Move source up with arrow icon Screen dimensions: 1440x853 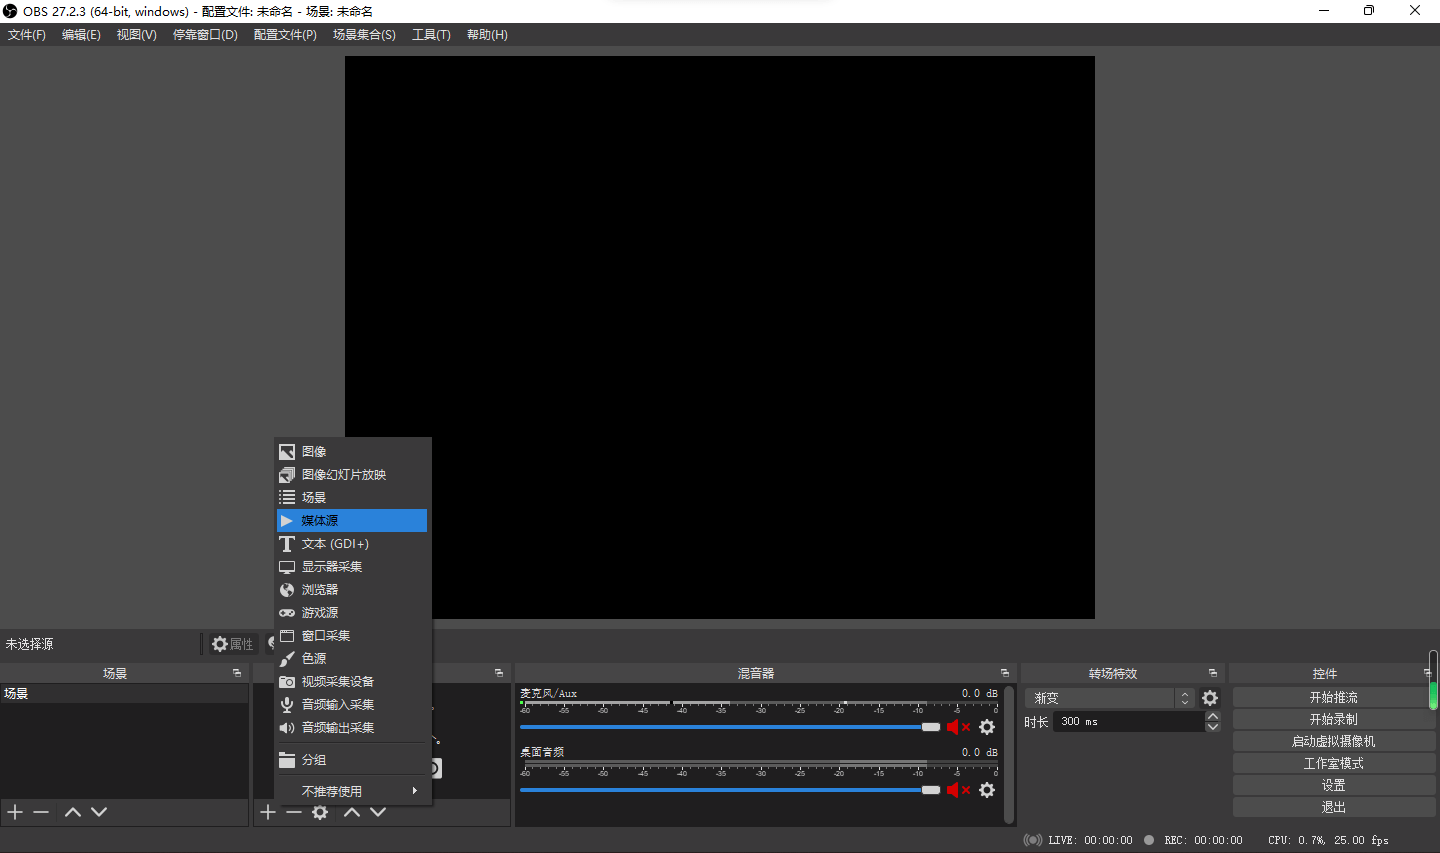(x=352, y=812)
